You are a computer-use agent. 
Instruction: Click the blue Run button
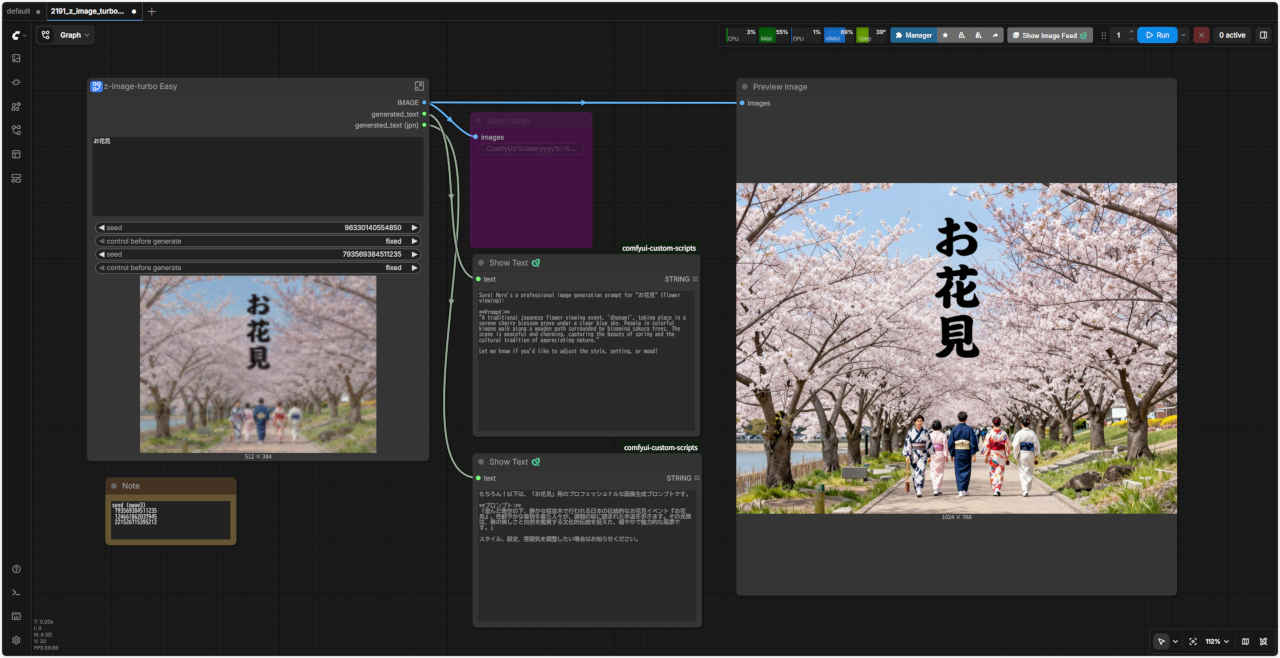[x=1156, y=35]
